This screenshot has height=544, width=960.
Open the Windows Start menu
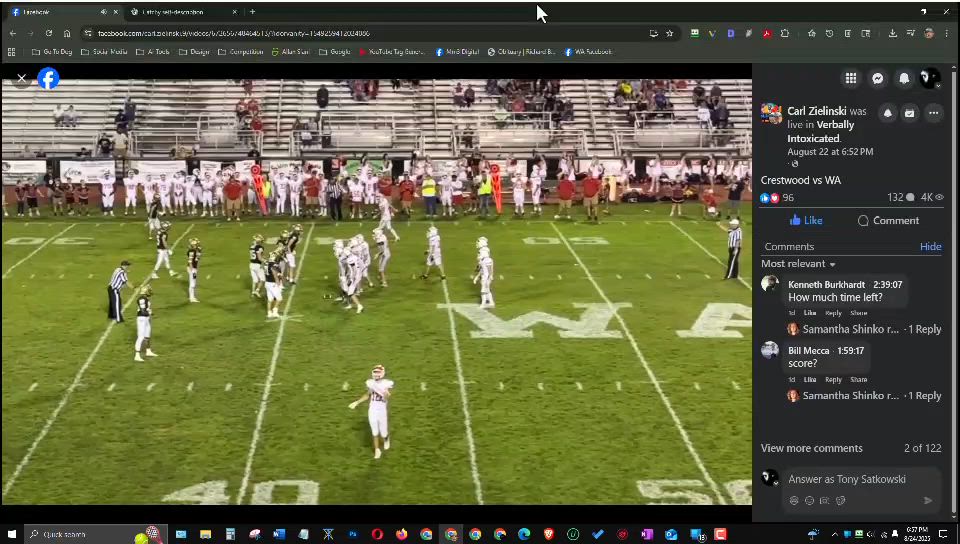(x=11, y=534)
